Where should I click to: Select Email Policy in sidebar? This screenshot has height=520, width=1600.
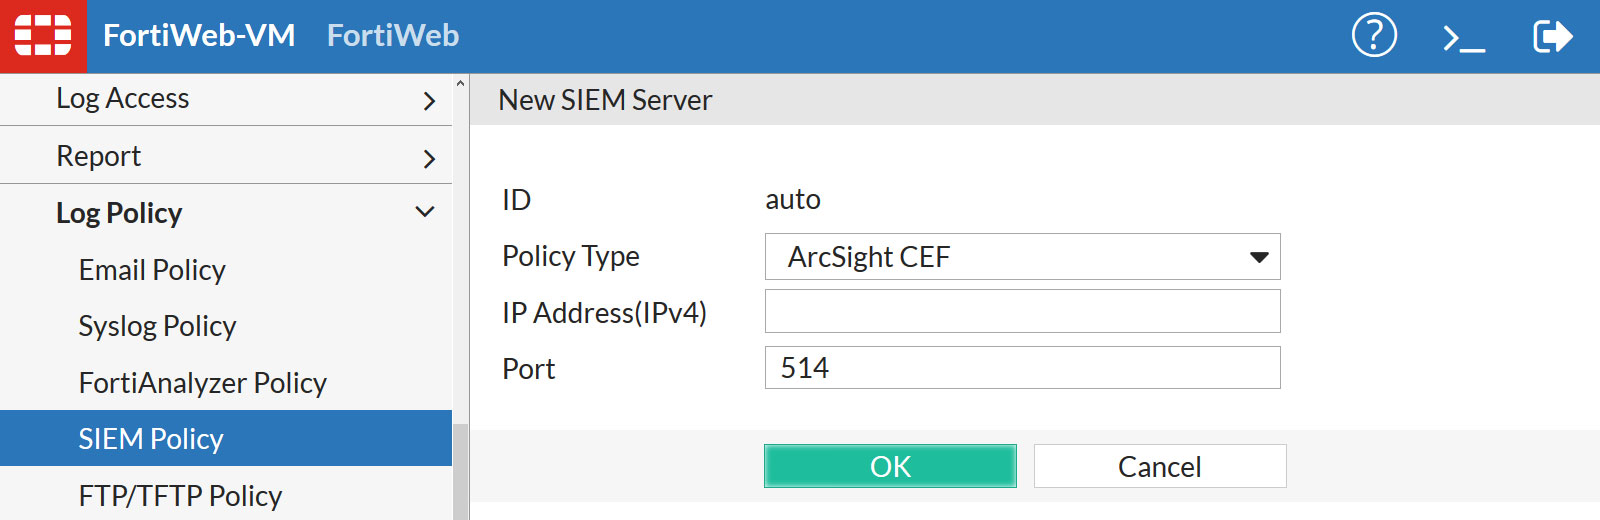pos(152,270)
